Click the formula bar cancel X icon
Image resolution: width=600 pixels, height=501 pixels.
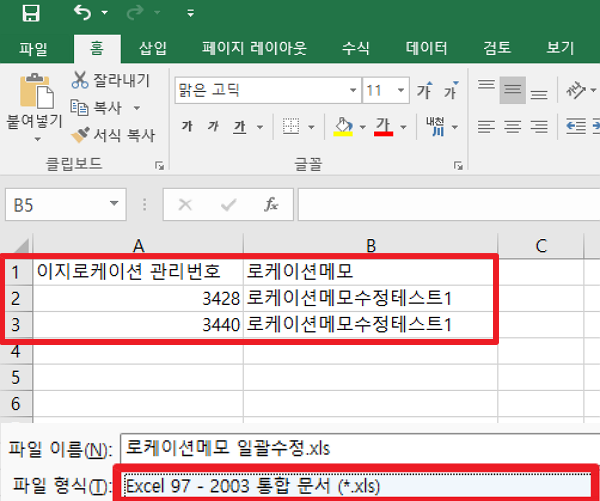185,205
